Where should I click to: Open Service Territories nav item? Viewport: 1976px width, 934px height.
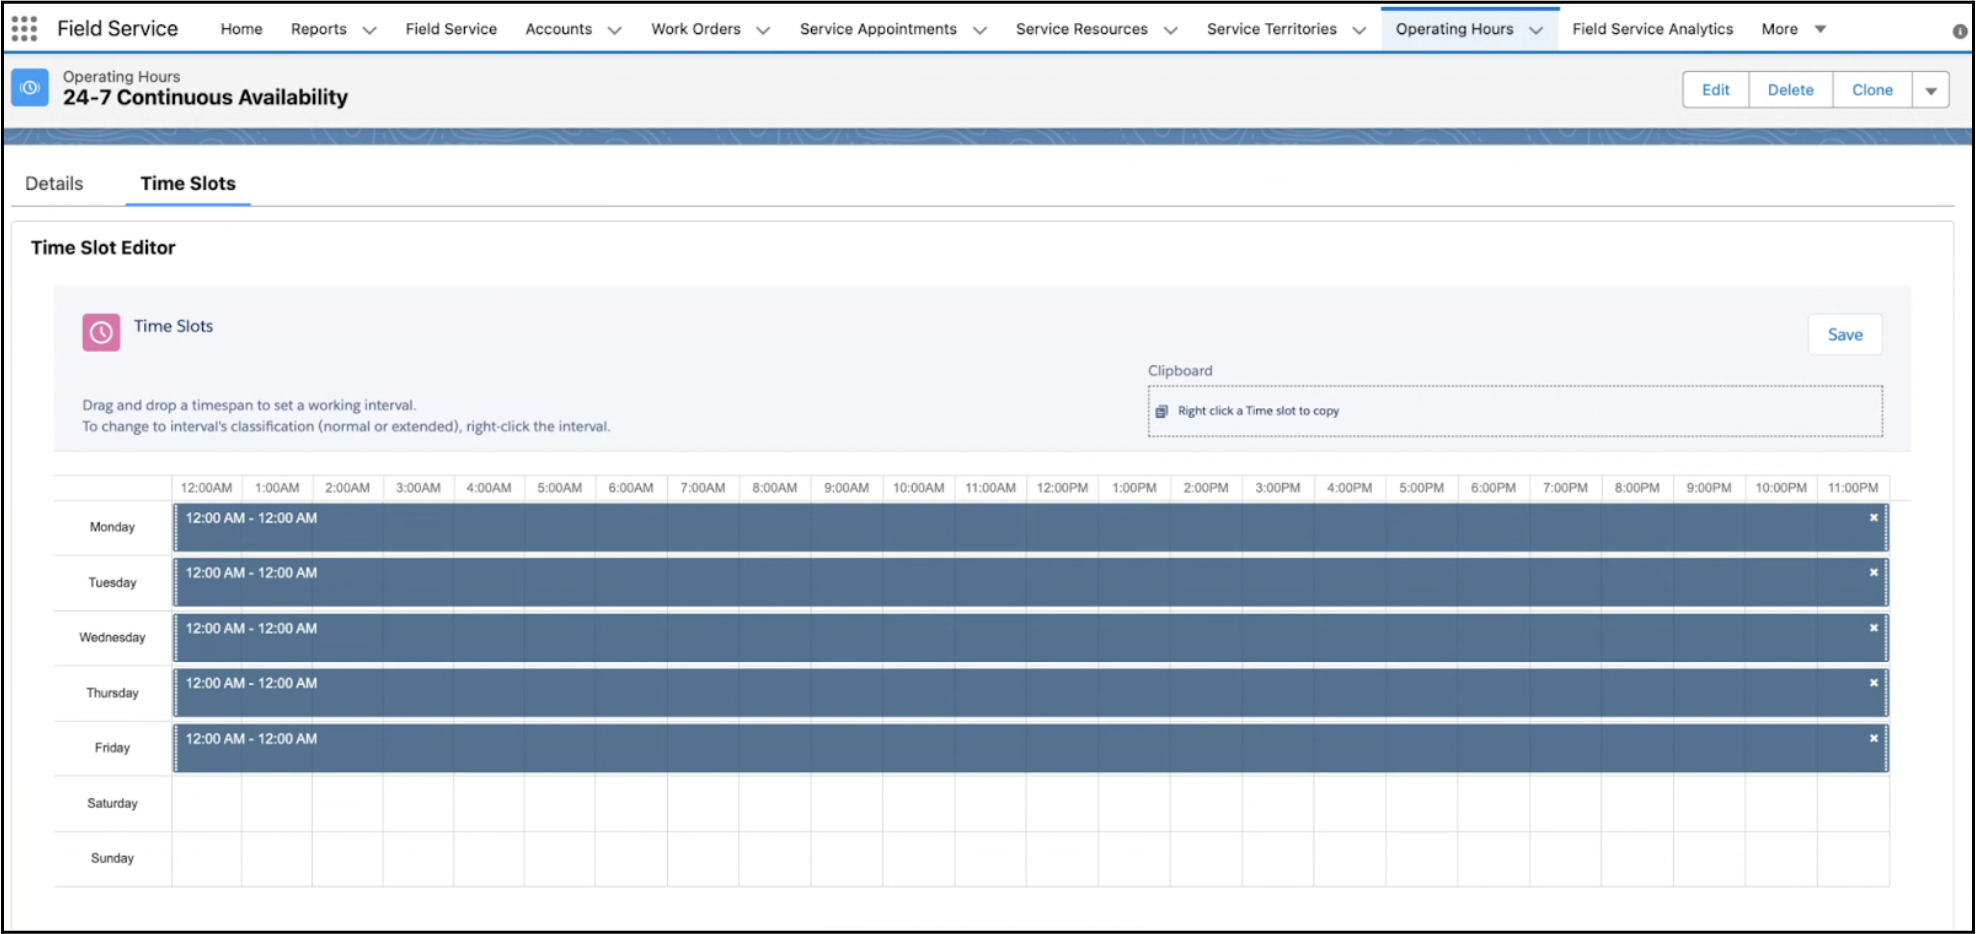(x=1271, y=29)
